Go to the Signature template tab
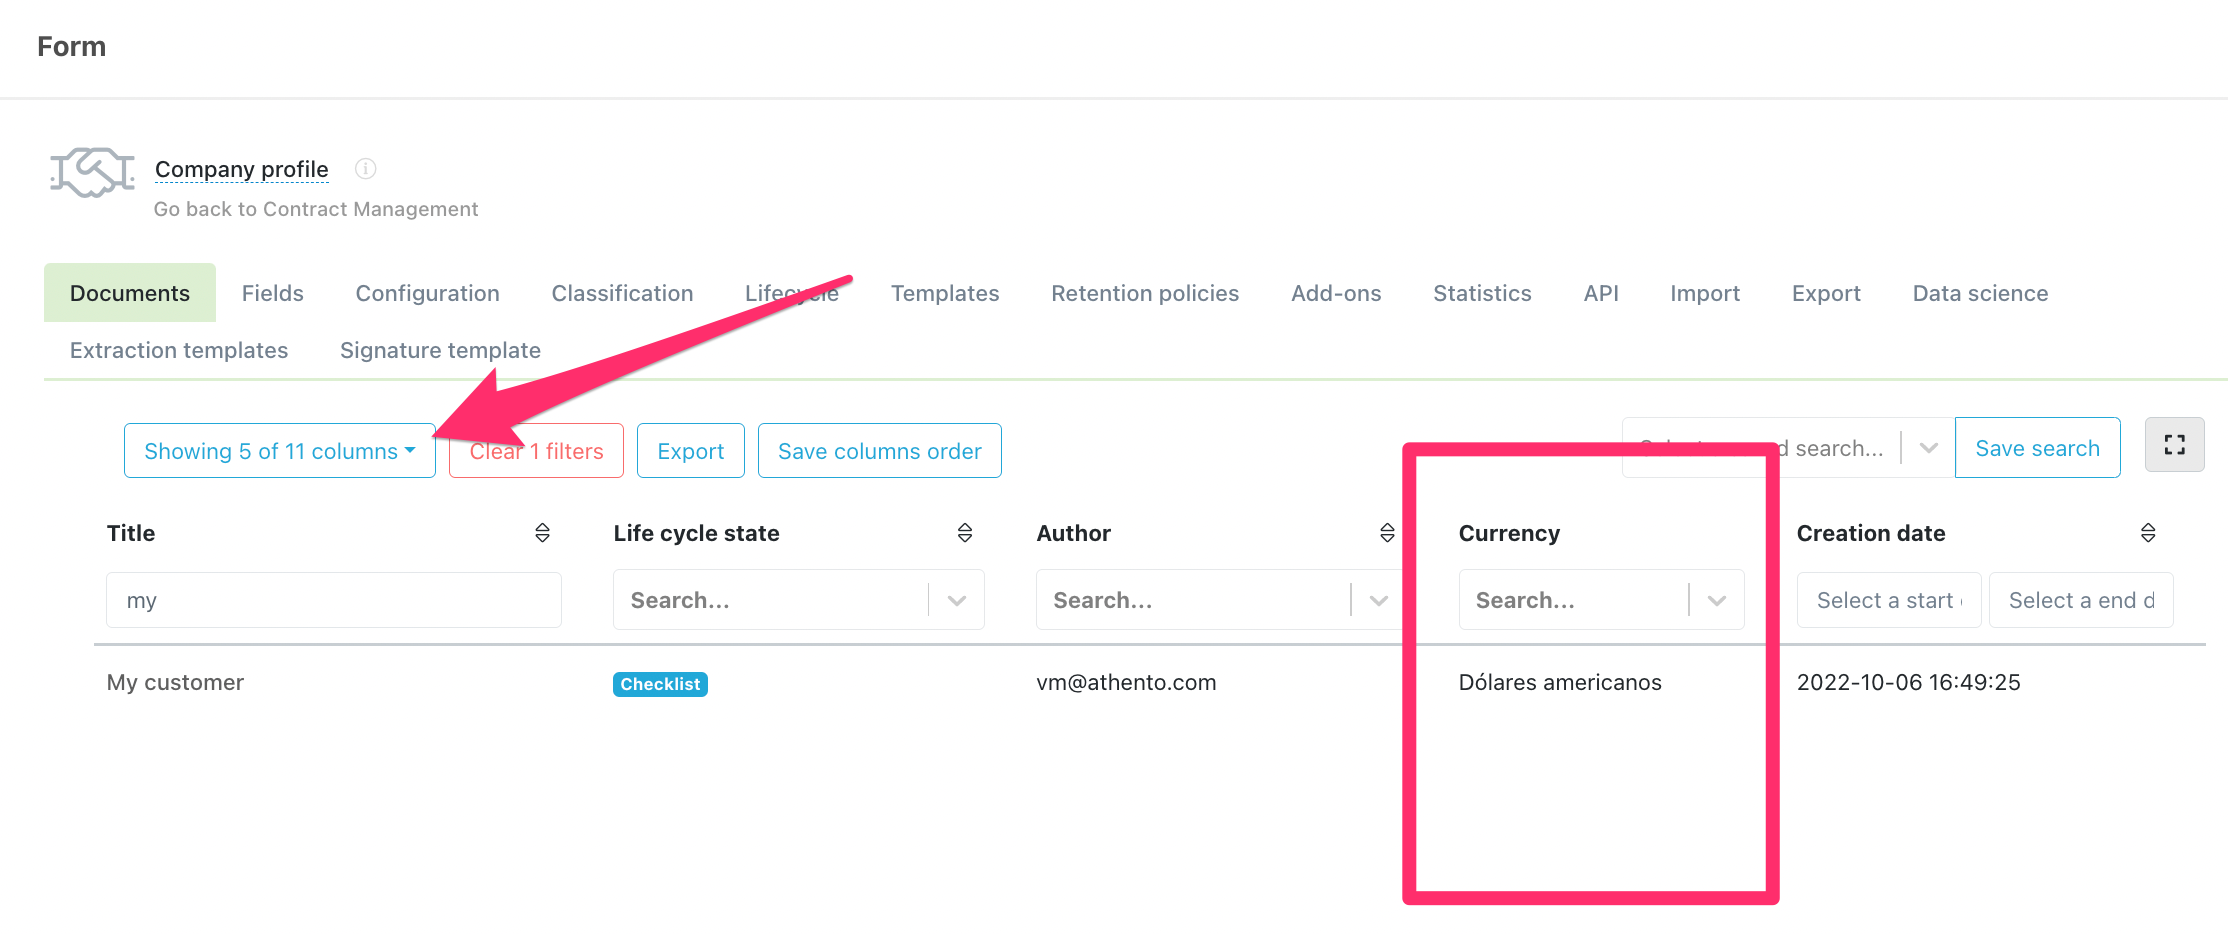The image size is (2228, 934). [440, 350]
